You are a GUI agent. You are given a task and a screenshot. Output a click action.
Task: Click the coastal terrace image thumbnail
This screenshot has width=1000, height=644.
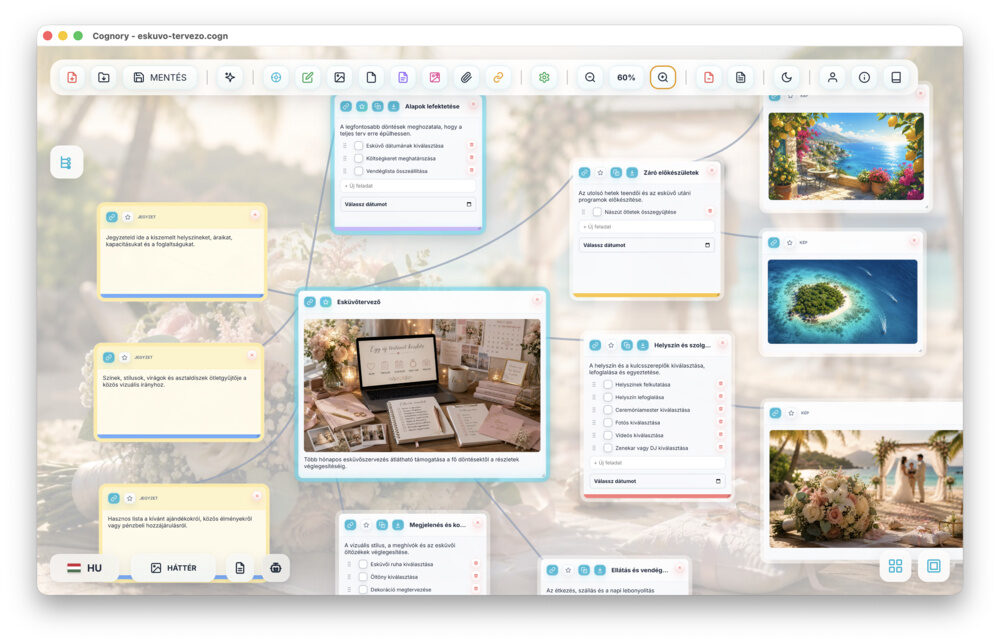[846, 156]
